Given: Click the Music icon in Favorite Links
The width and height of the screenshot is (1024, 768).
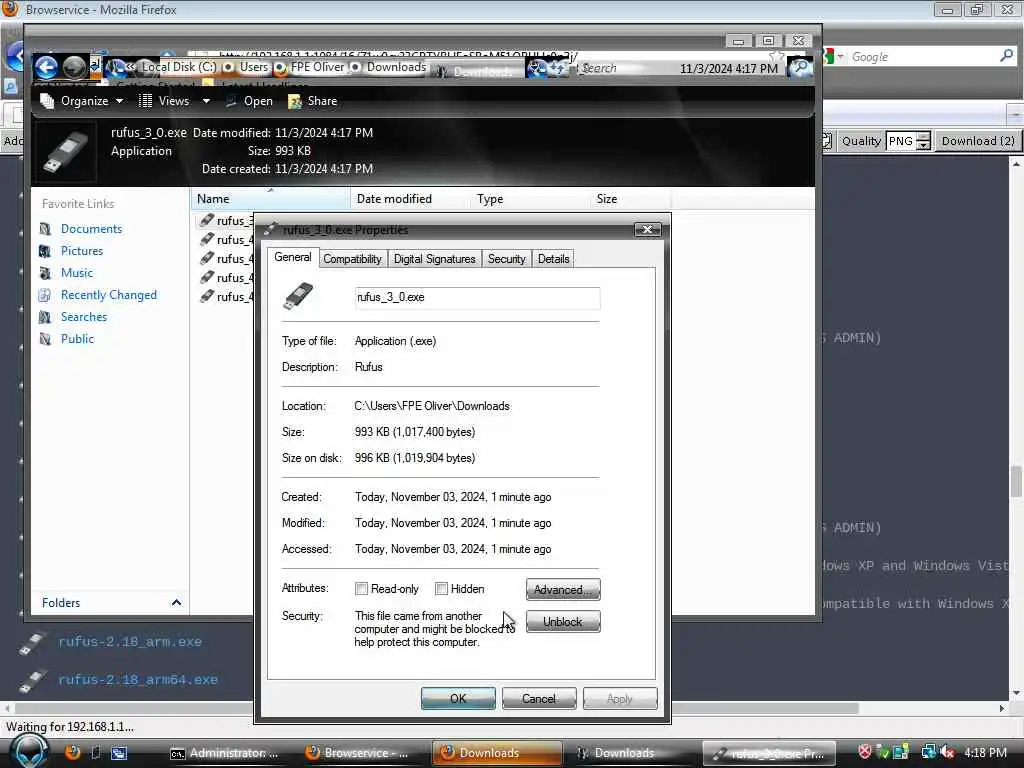Looking at the screenshot, I should [x=45, y=273].
